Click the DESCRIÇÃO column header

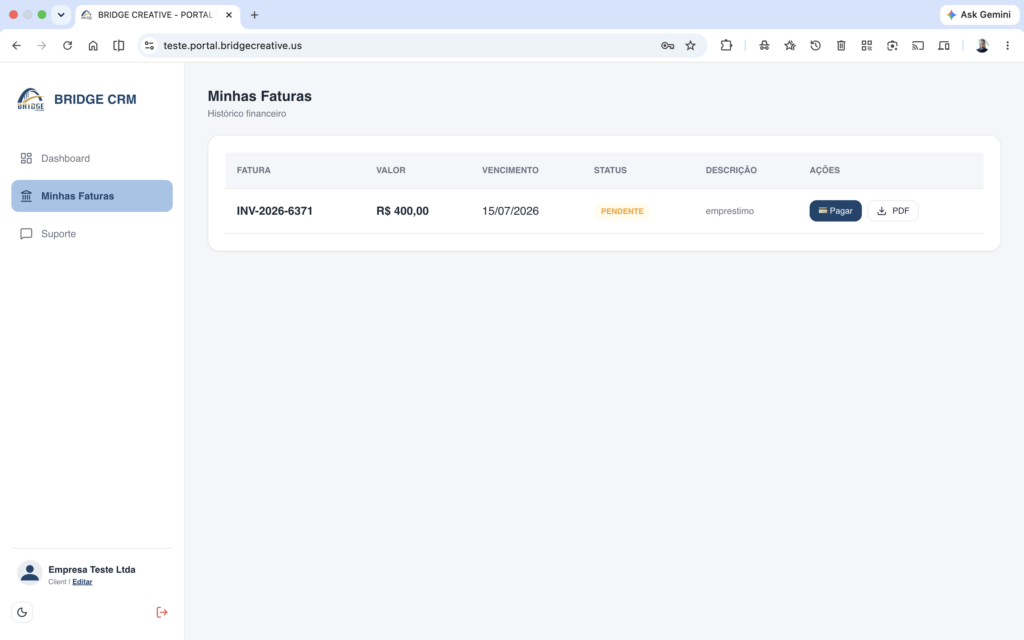[731, 170]
